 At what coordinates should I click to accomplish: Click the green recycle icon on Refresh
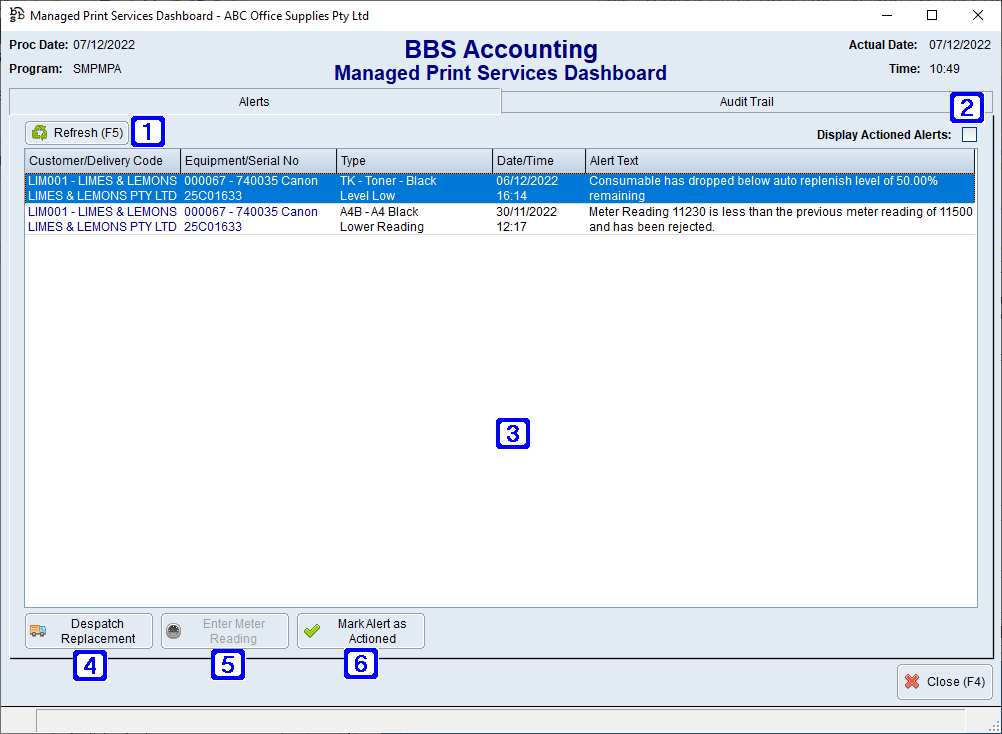(40, 132)
